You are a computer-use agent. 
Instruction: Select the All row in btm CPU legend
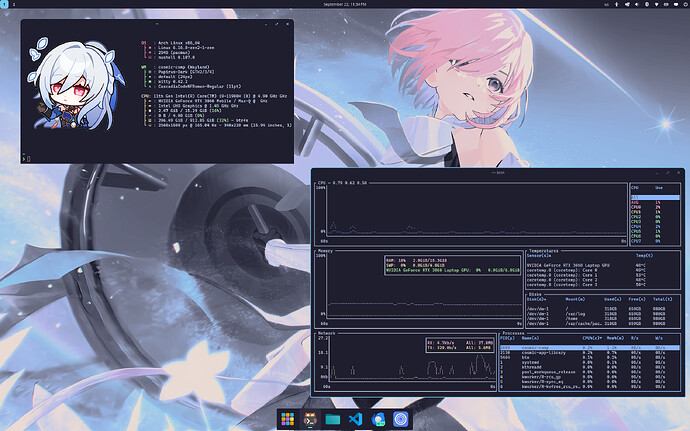pyautogui.click(x=655, y=198)
